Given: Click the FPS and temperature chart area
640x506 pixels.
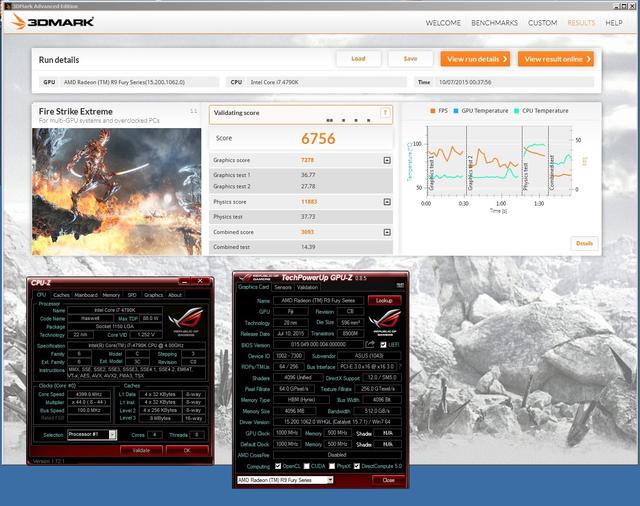Looking at the screenshot, I should pos(498,161).
